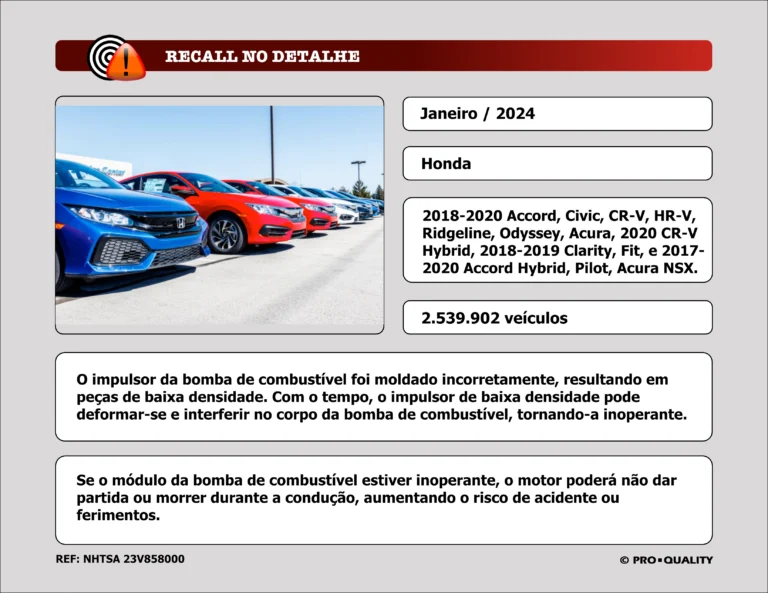The image size is (768, 593).
Task: Select the Honda manufacturer field
Action: click(x=557, y=164)
